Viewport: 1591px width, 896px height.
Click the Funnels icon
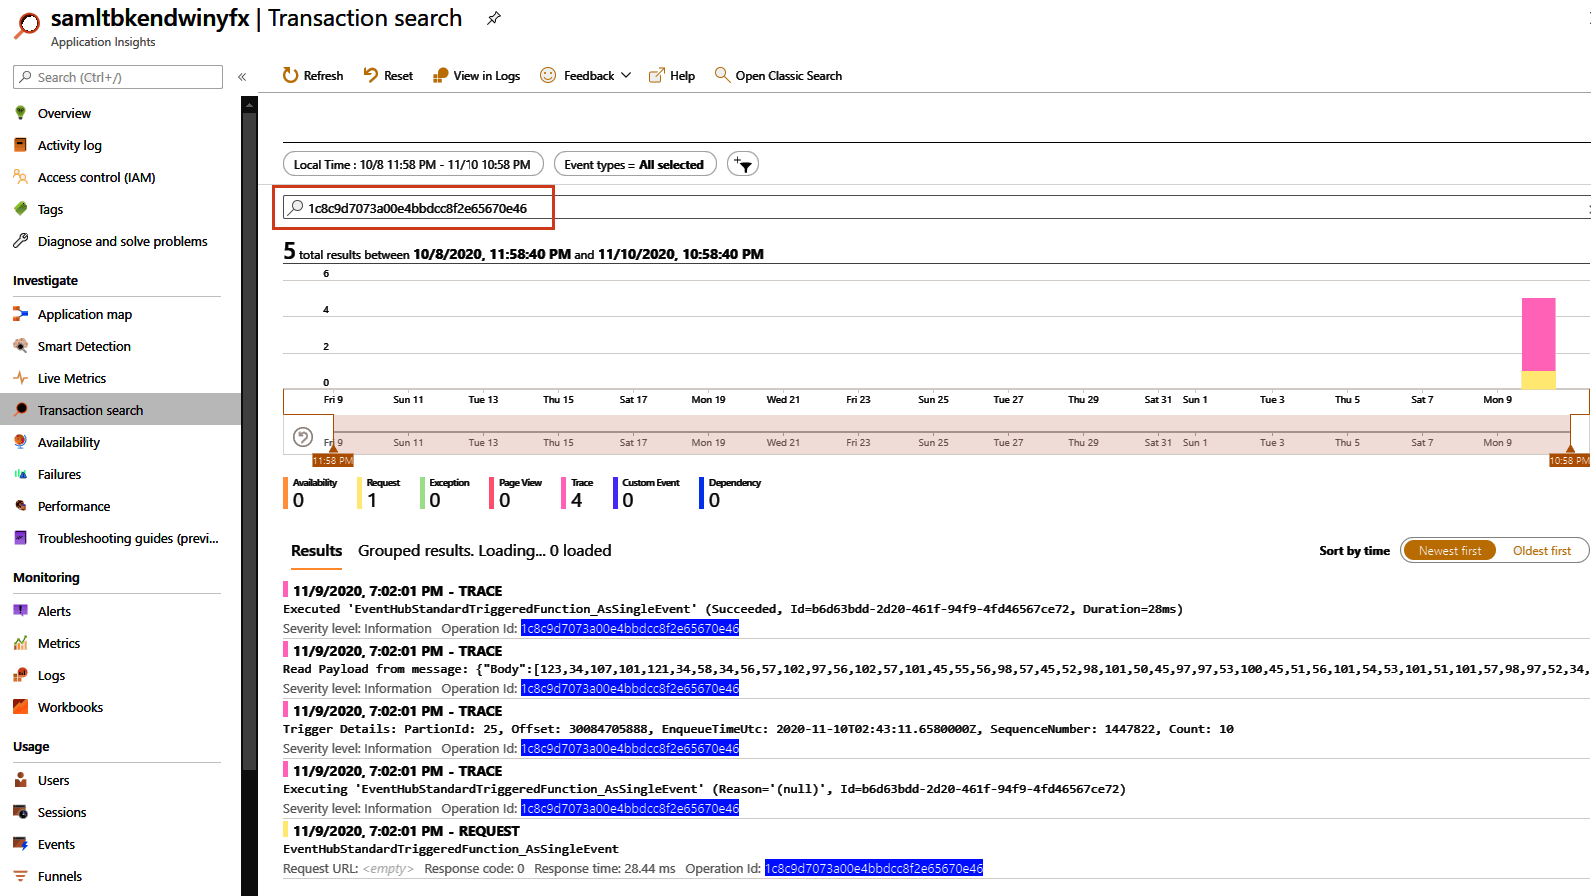click(20, 876)
